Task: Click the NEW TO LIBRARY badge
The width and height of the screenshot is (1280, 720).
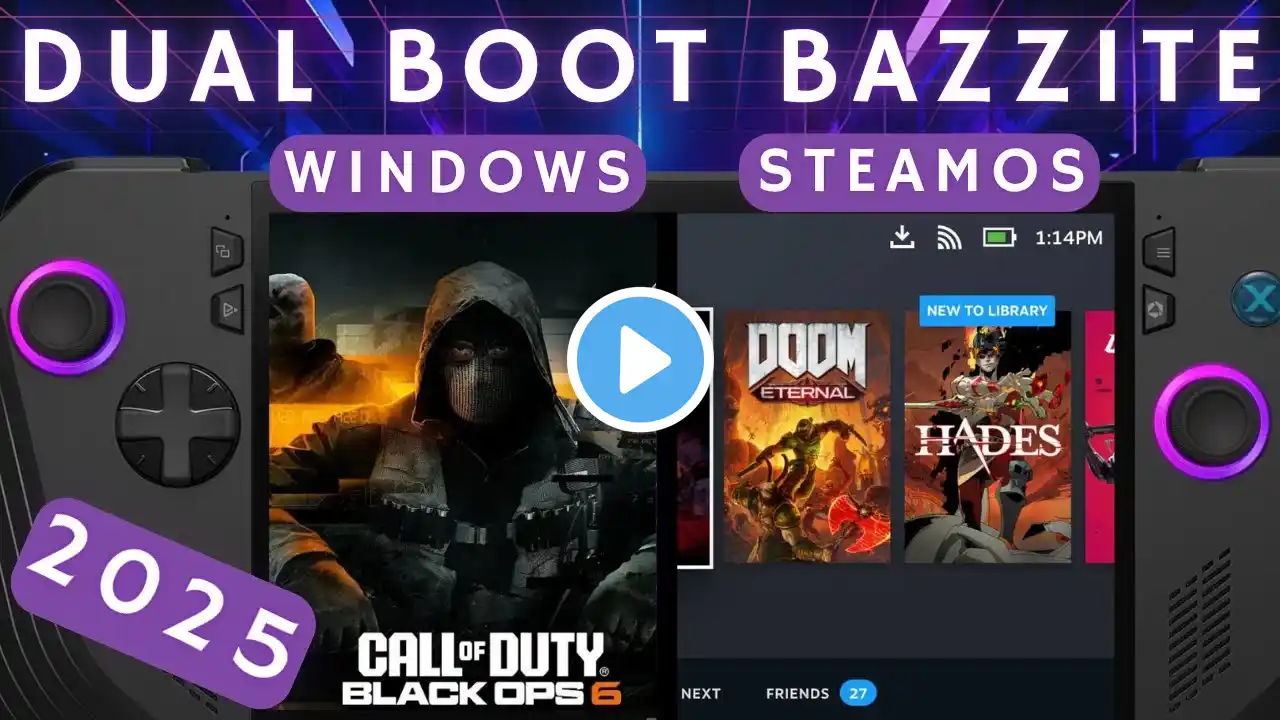Action: point(987,310)
